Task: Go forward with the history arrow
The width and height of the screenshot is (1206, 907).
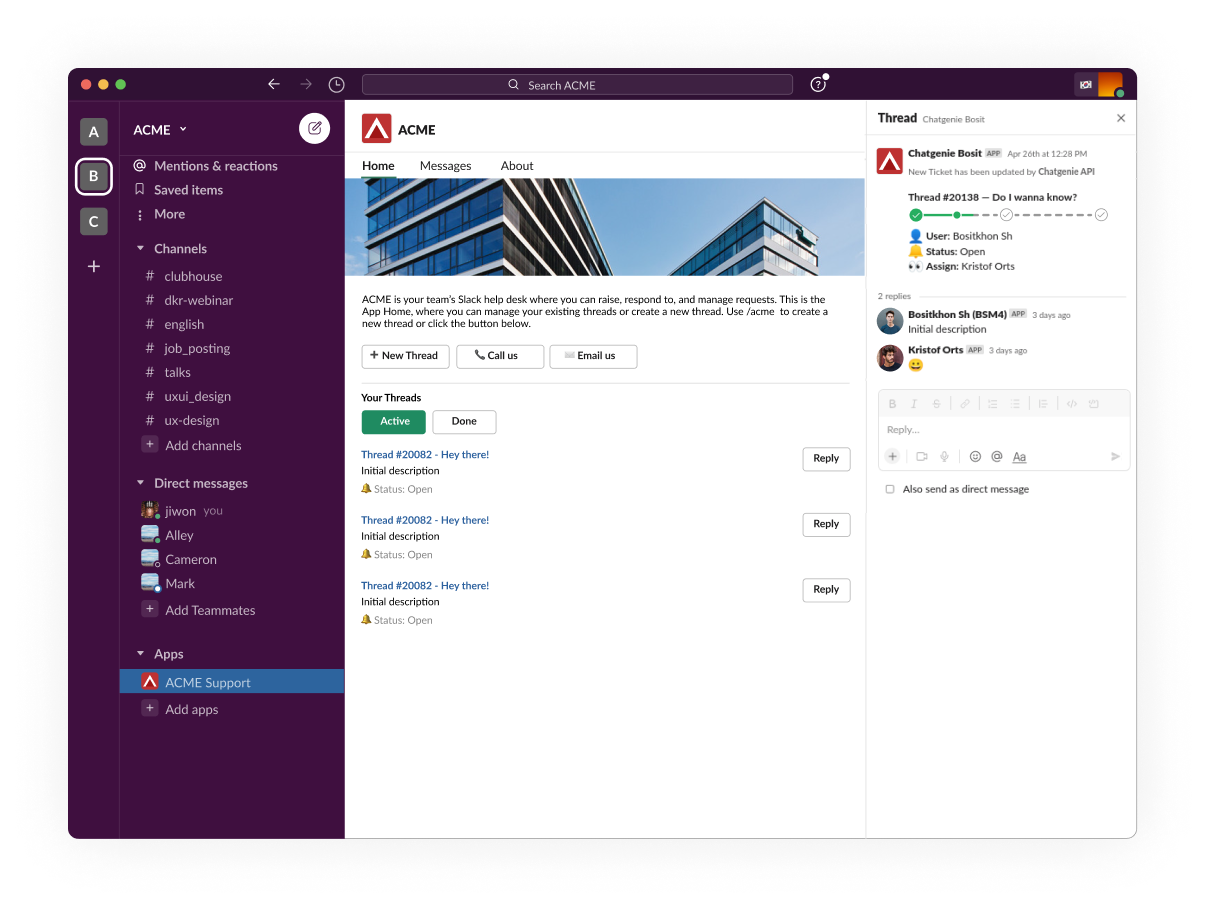Action: click(x=306, y=84)
